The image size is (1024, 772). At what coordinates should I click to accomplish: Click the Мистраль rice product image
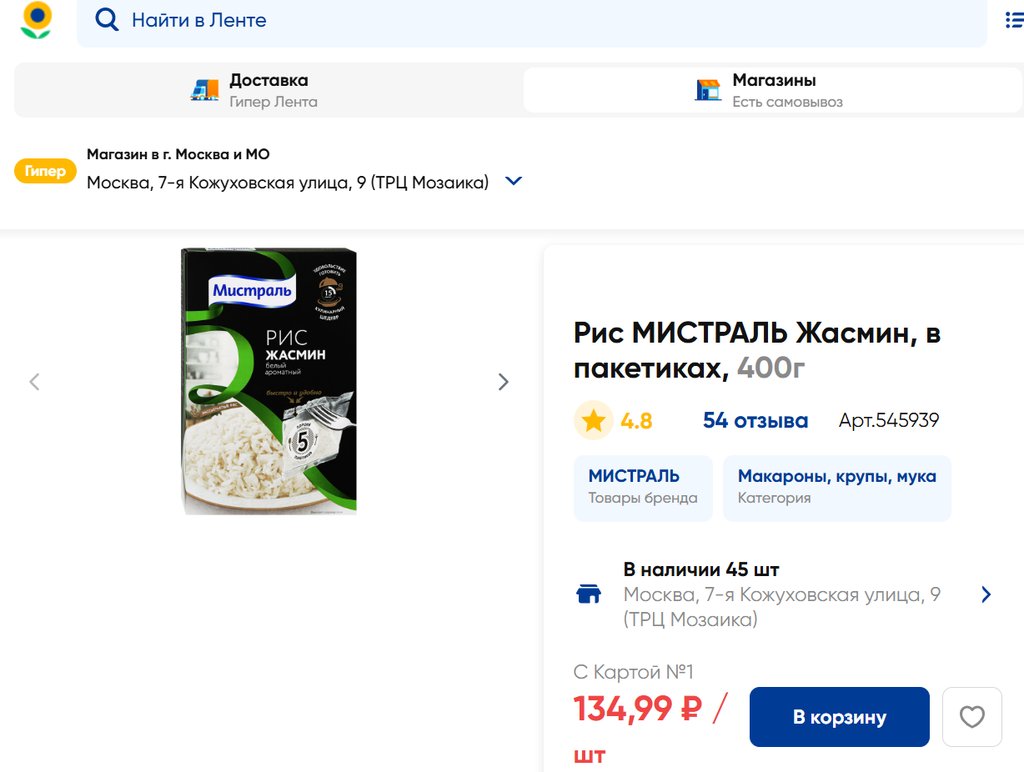[x=269, y=382]
